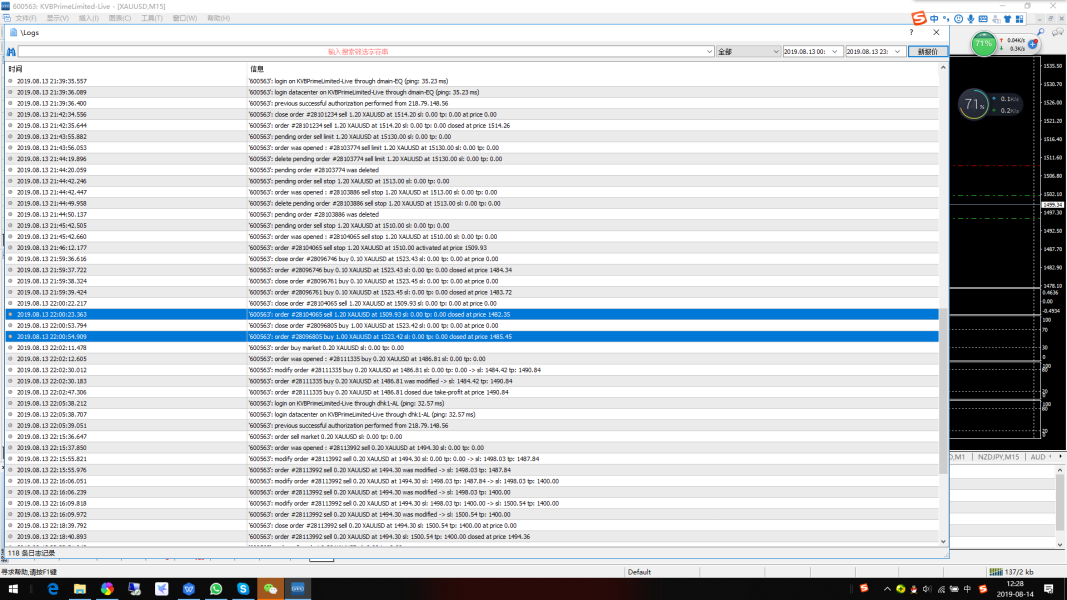Click the green 71% memory booster circle
The image size is (1067, 600).
coord(983,44)
